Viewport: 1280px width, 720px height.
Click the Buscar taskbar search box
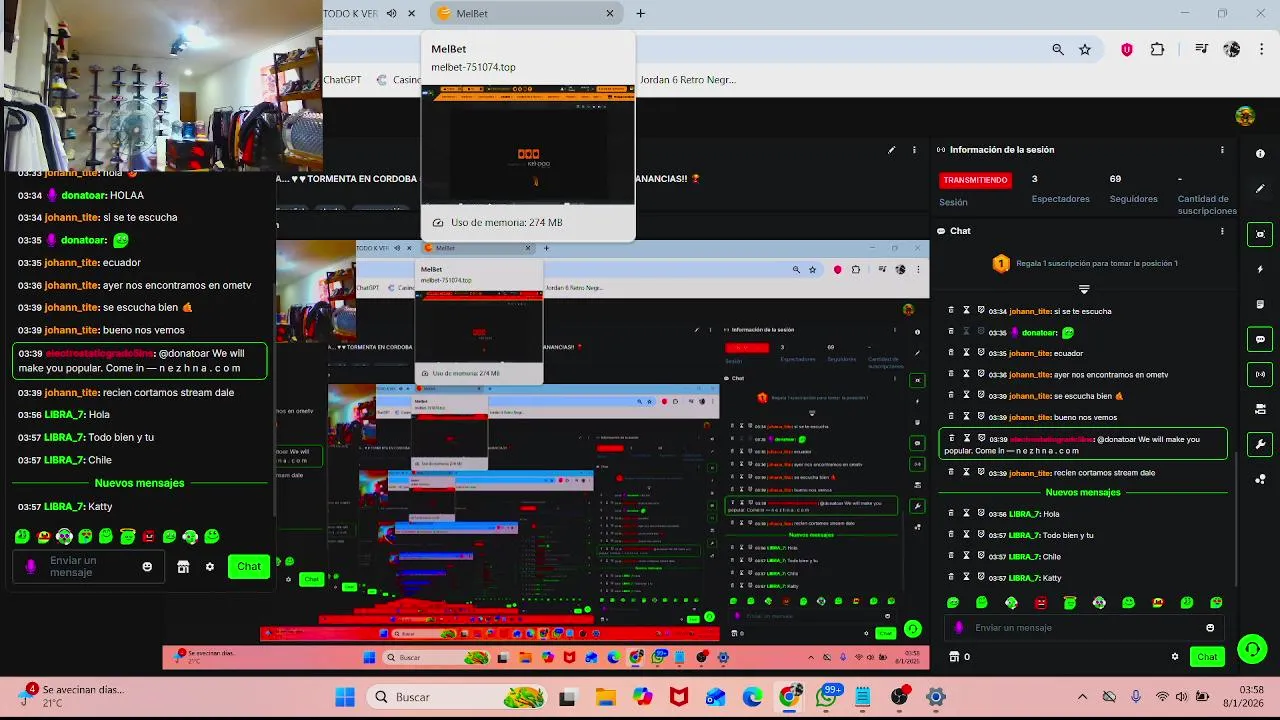455,697
